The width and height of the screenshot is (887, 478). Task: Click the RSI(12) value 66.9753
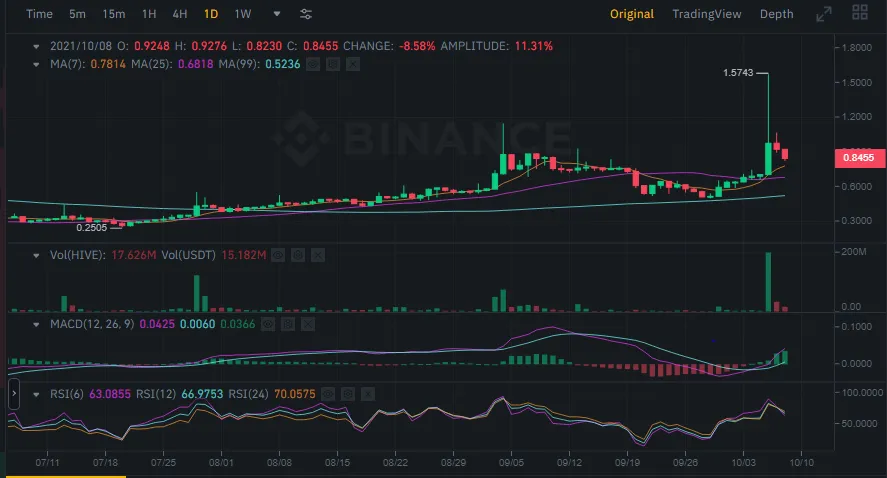pos(202,394)
